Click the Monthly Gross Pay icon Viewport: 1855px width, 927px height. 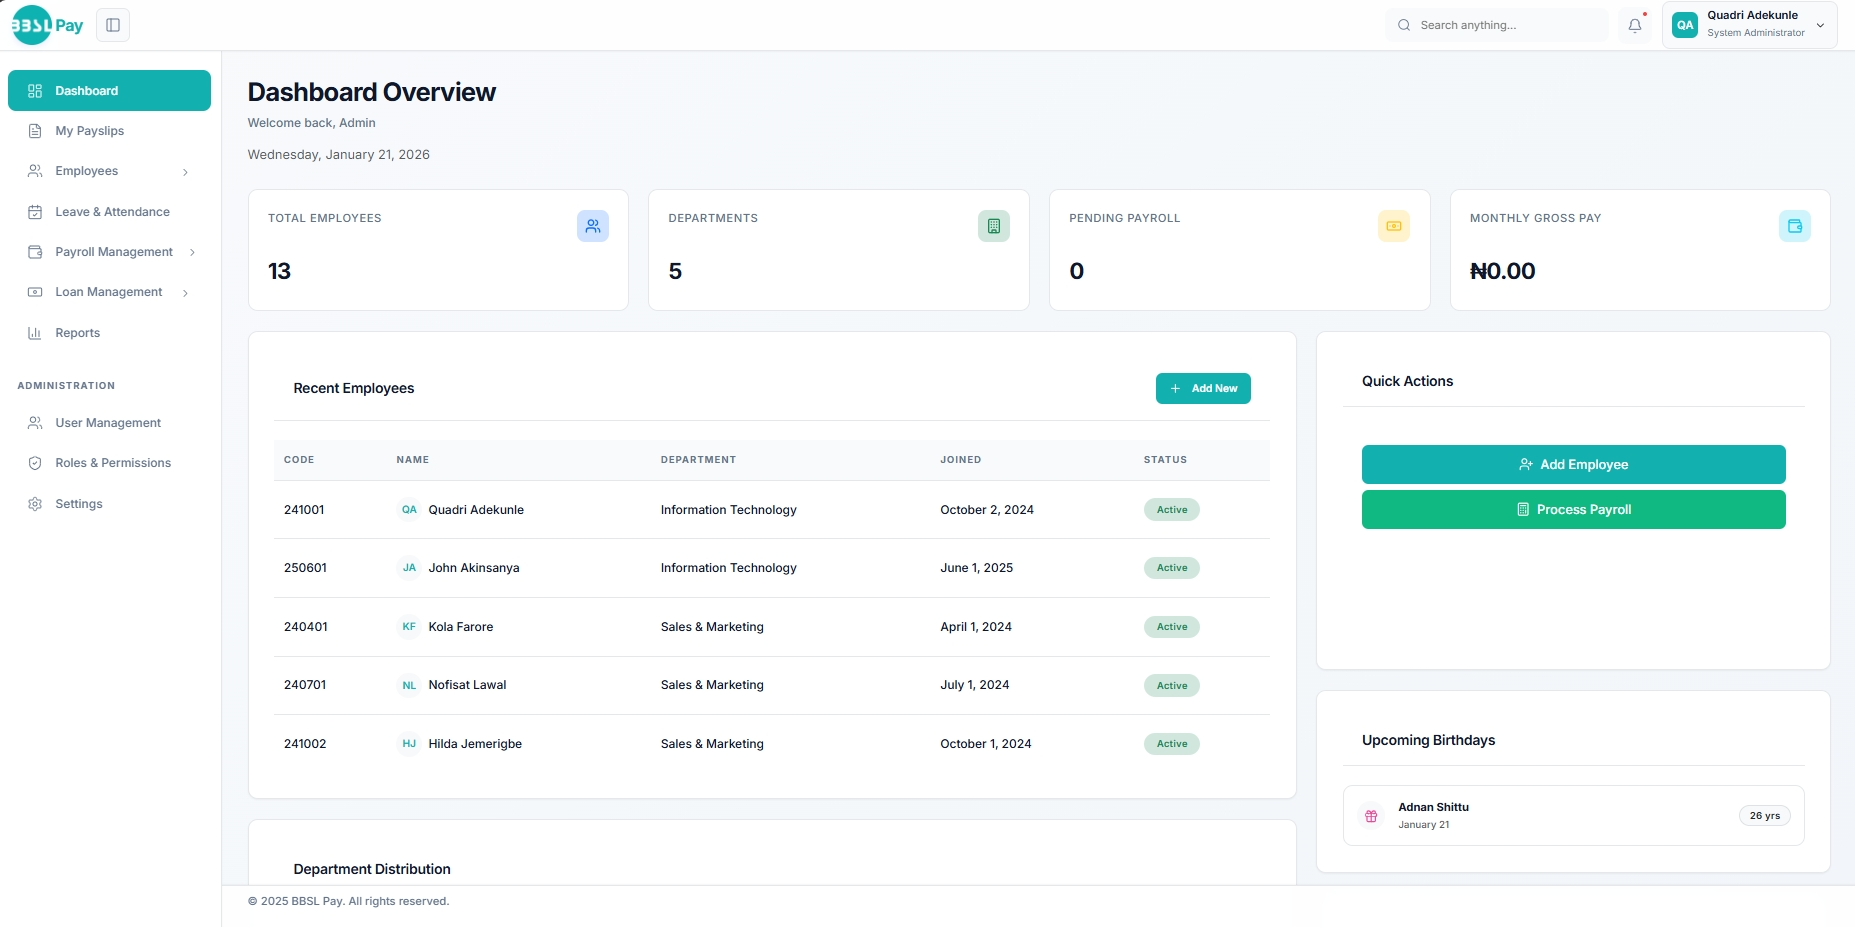click(x=1795, y=226)
